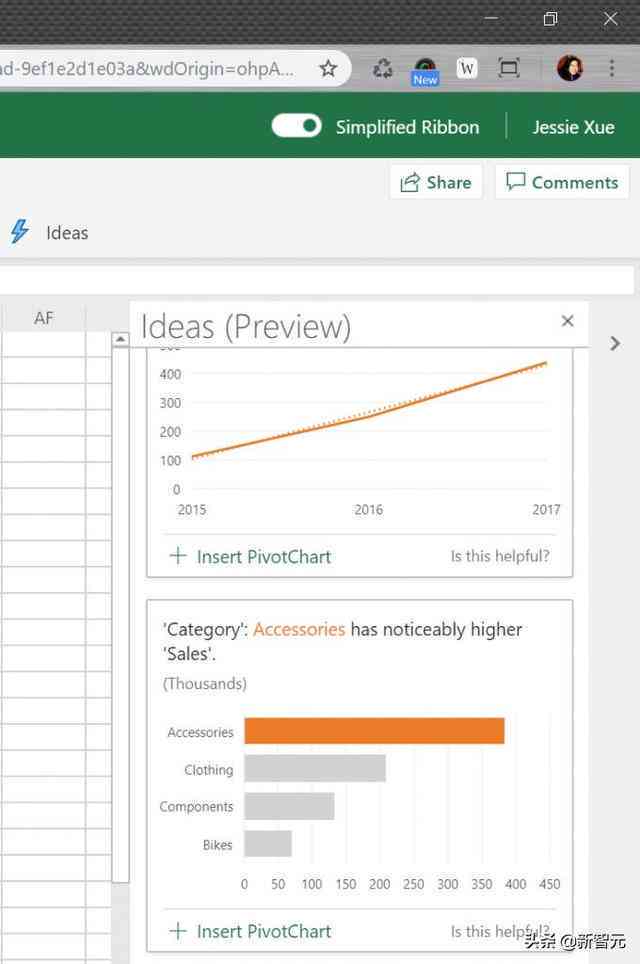This screenshot has width=640, height=964.
Task: Insert PivotChart for the trend line chart
Action: 250,556
